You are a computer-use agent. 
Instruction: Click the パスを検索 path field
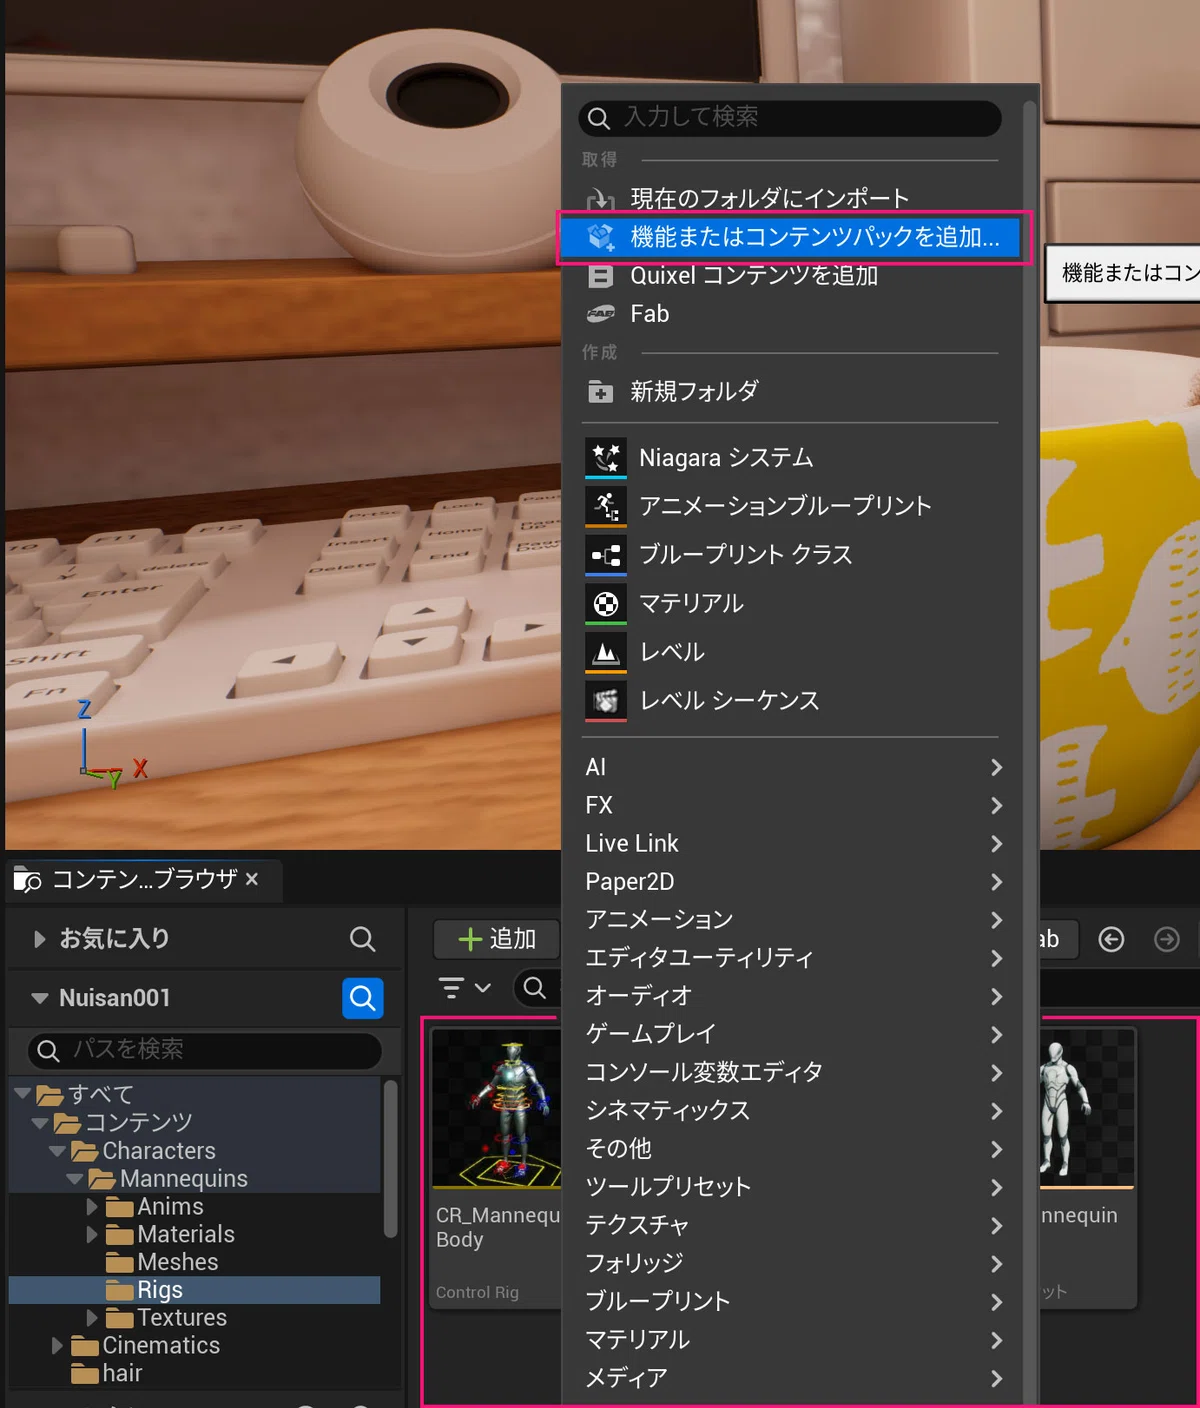[x=205, y=1050]
